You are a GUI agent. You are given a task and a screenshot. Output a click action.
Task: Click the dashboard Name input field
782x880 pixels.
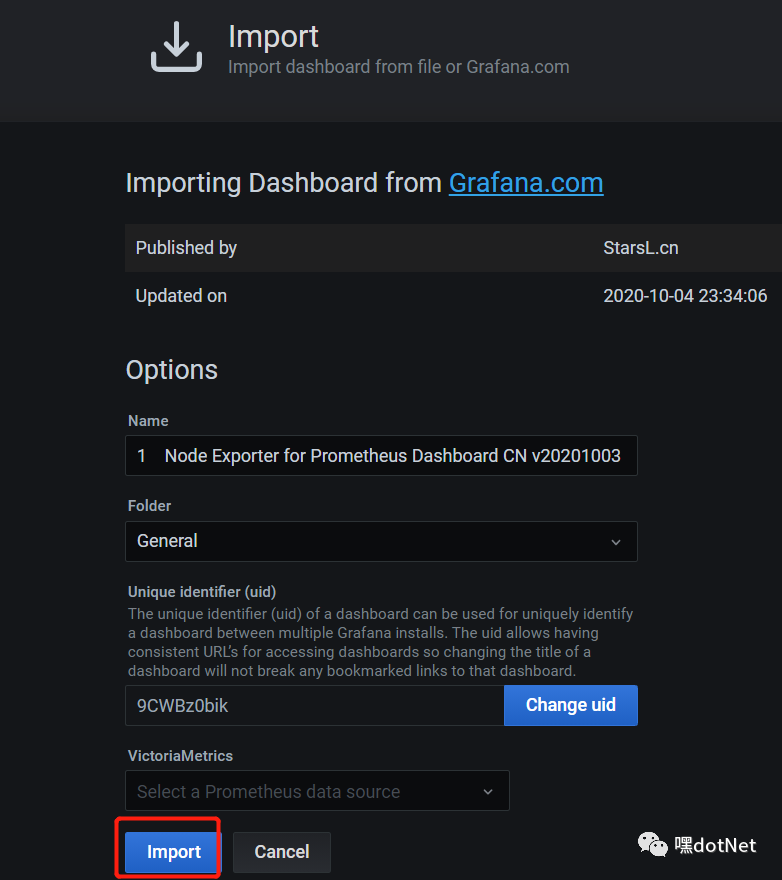(x=381, y=455)
